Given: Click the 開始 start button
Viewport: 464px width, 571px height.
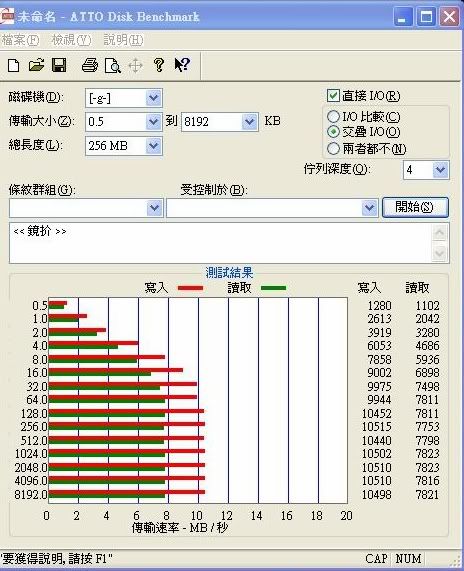Looking at the screenshot, I should click(x=415, y=208).
